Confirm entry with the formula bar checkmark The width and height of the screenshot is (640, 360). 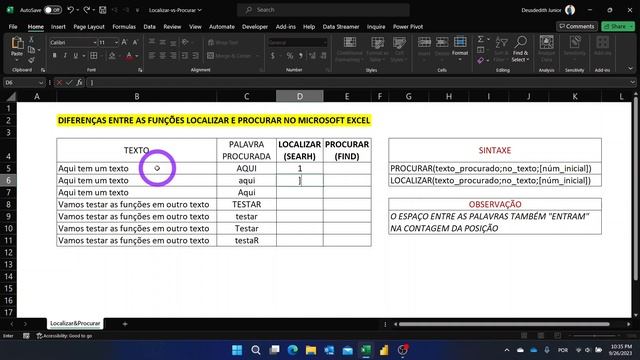point(69,82)
